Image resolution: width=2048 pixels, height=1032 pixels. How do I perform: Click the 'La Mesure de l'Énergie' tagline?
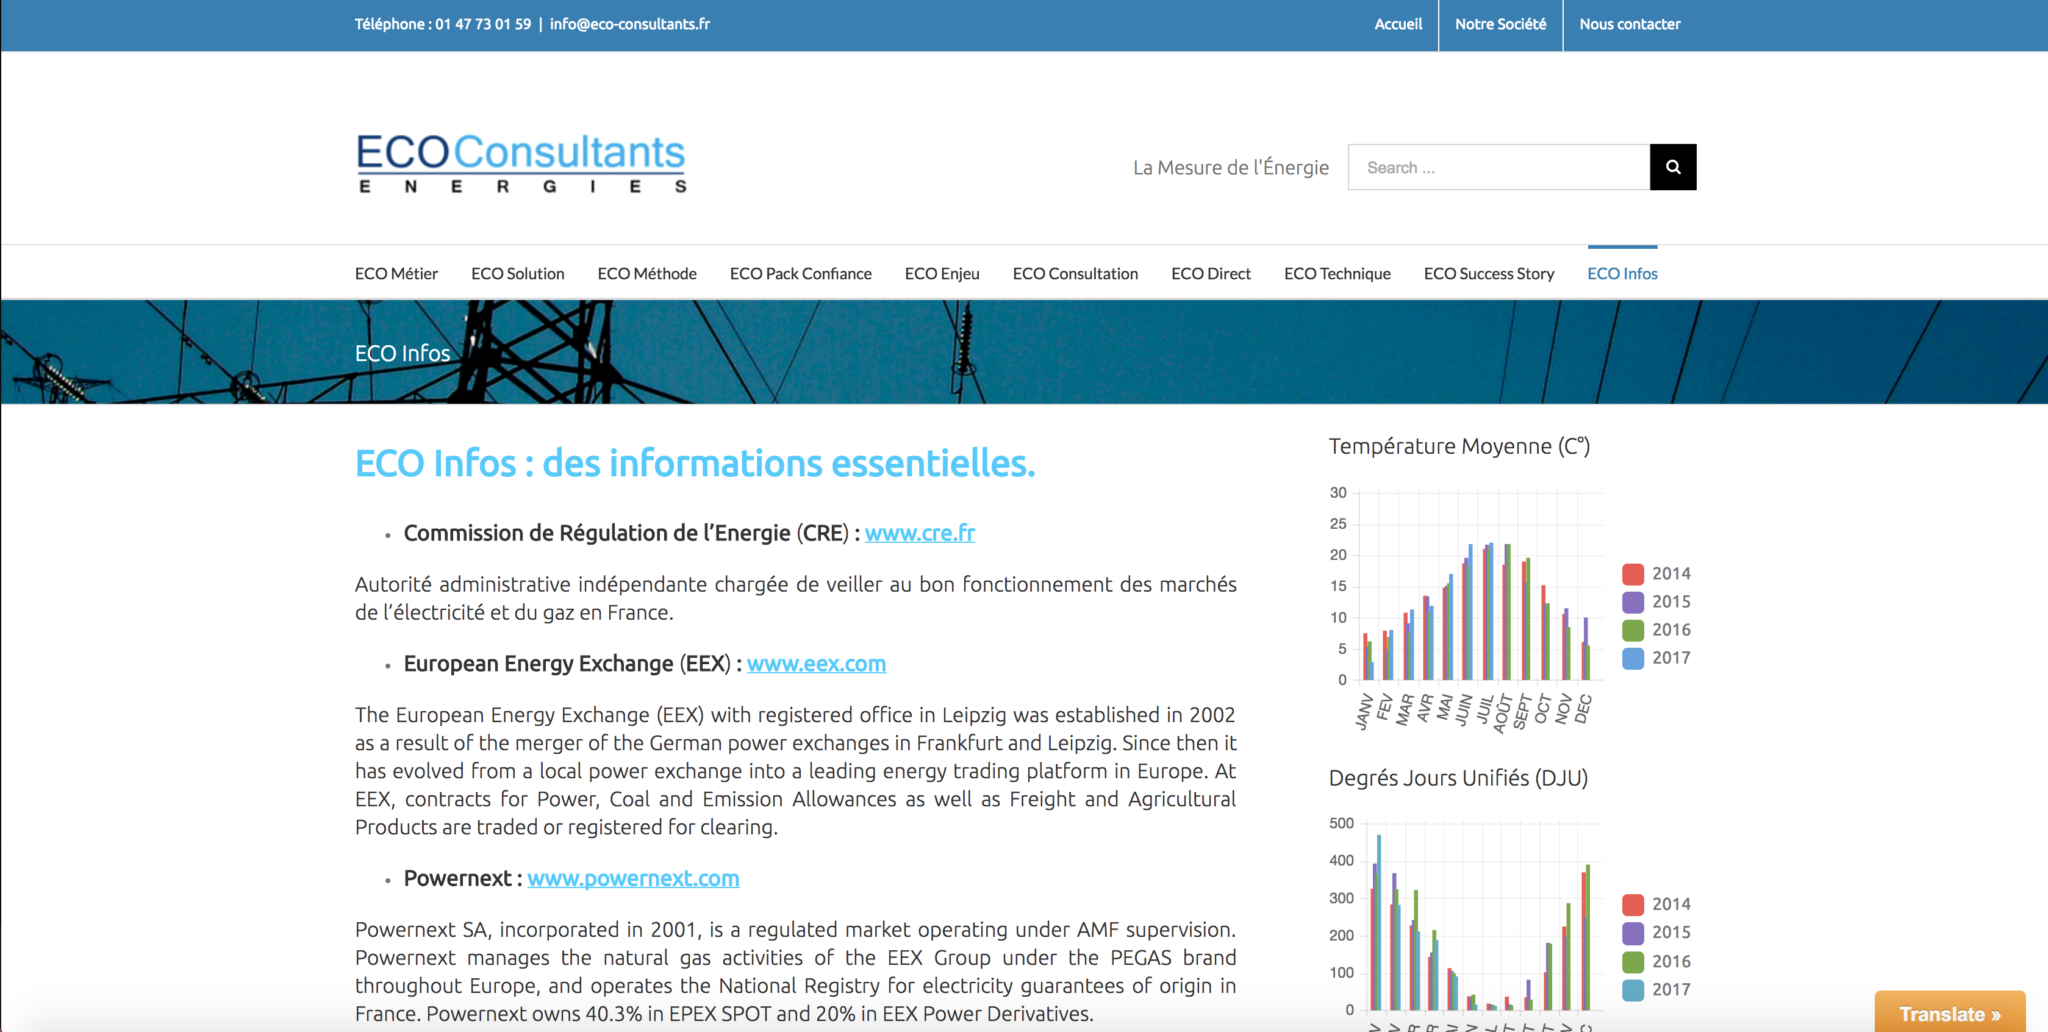(1231, 167)
